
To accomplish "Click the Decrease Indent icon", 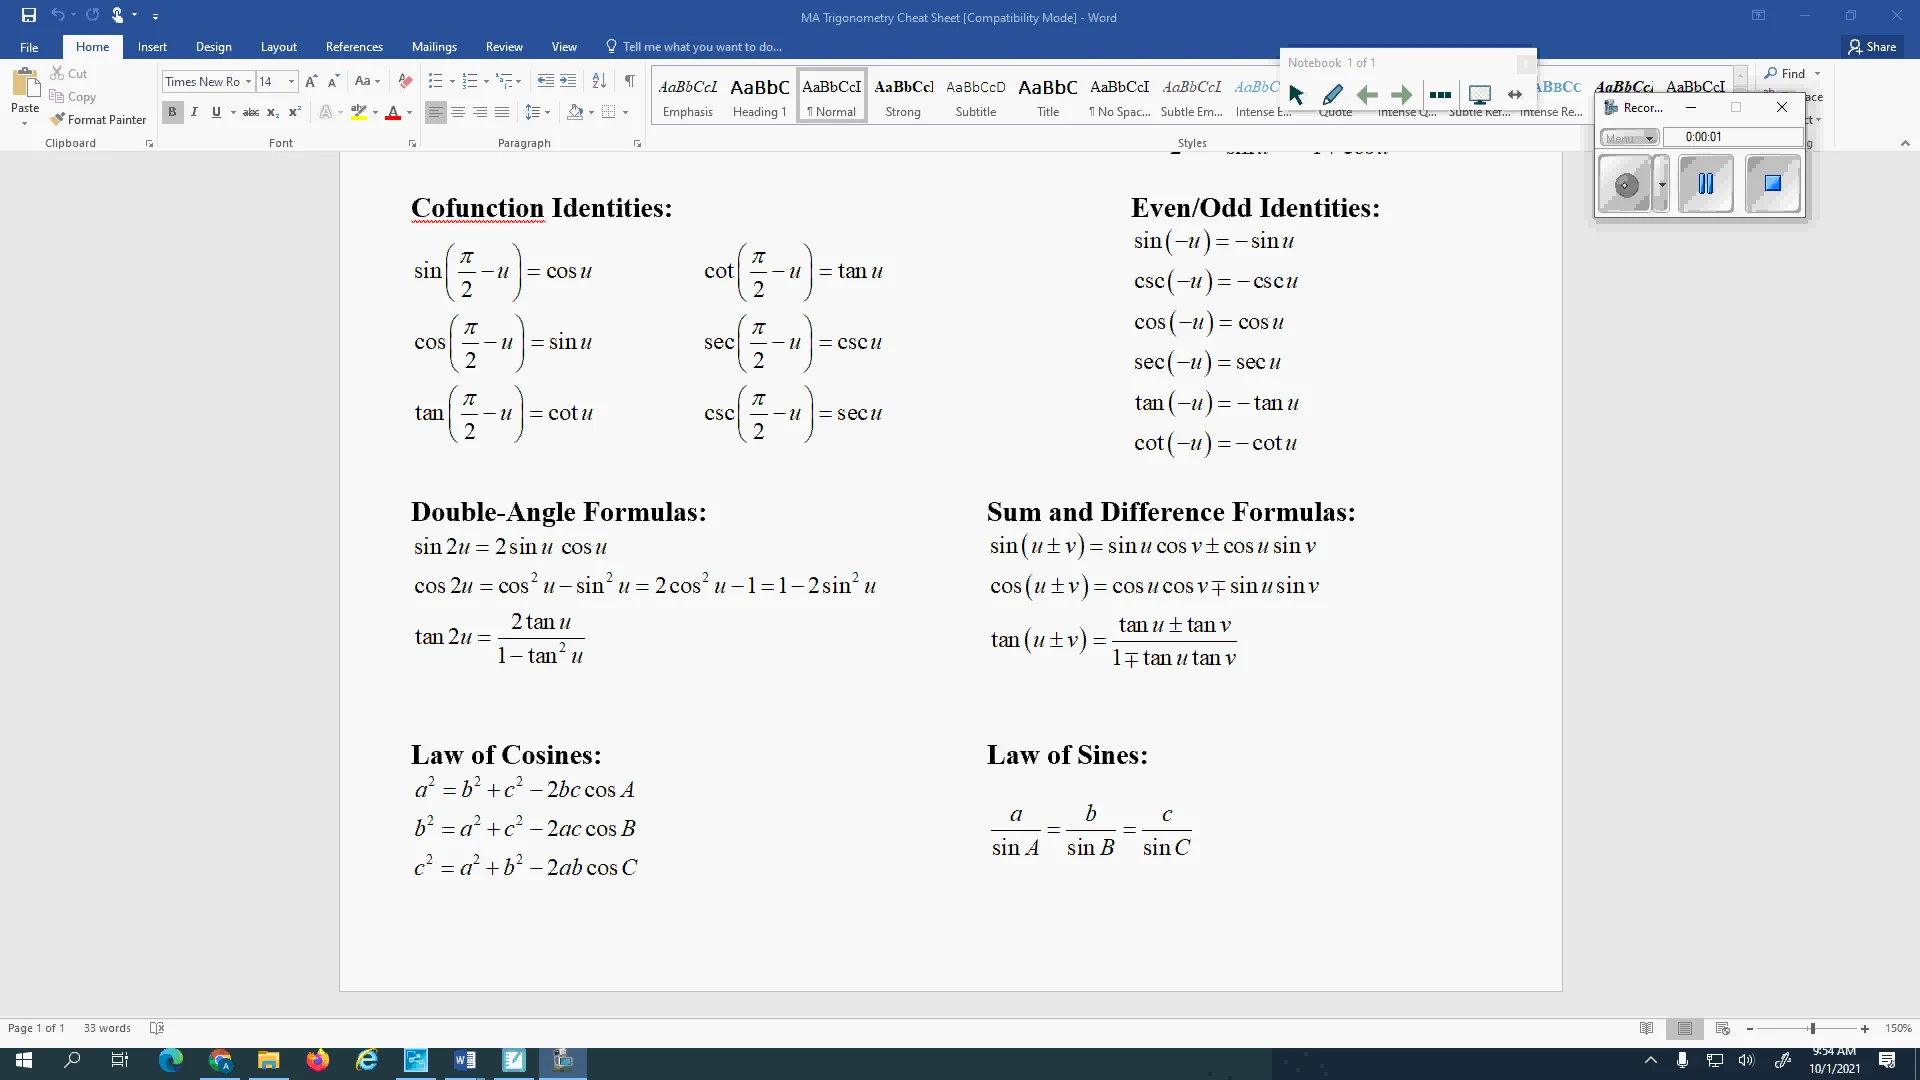I will [545, 81].
